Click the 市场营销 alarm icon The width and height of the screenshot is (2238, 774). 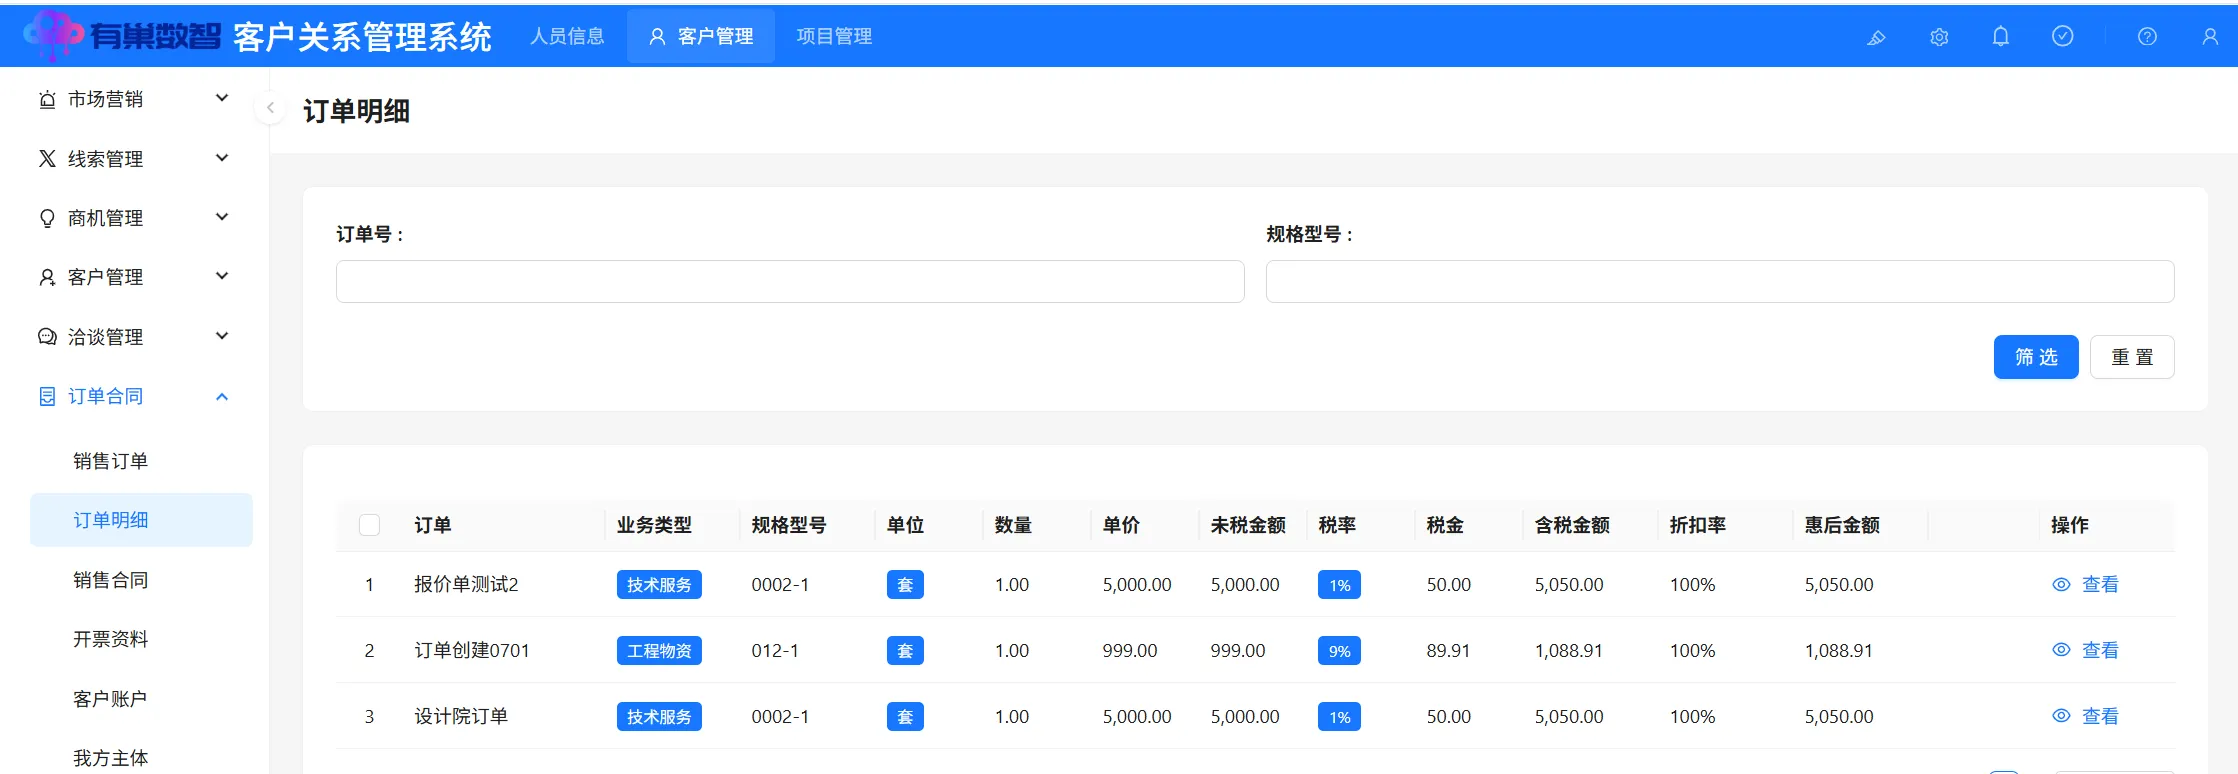pos(47,99)
